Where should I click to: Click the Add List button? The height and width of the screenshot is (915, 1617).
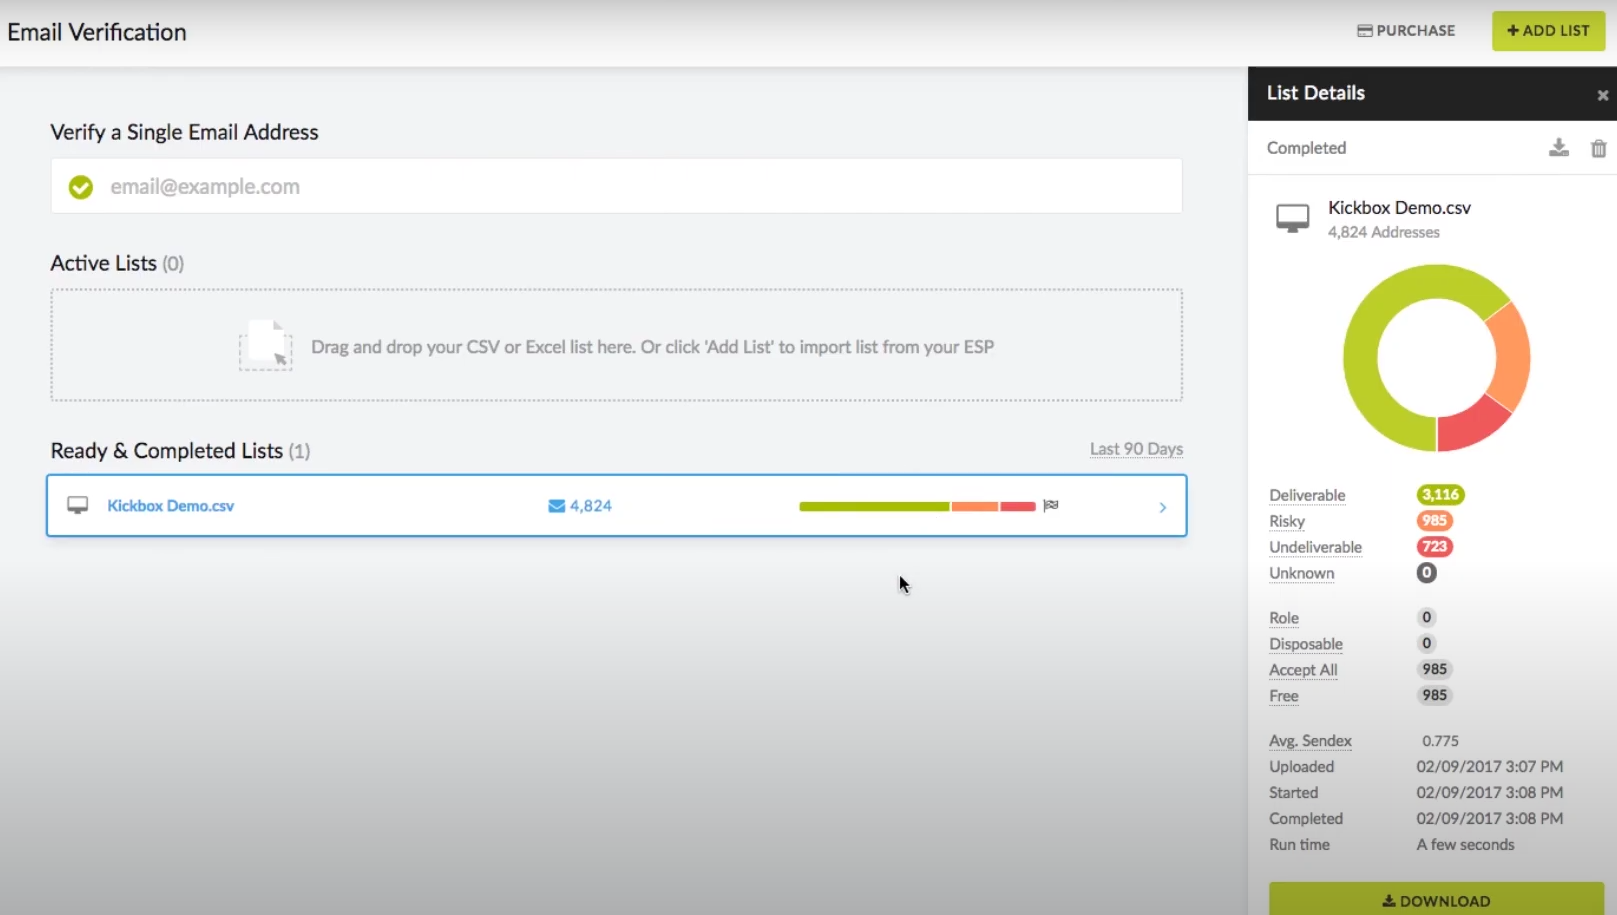[1548, 31]
